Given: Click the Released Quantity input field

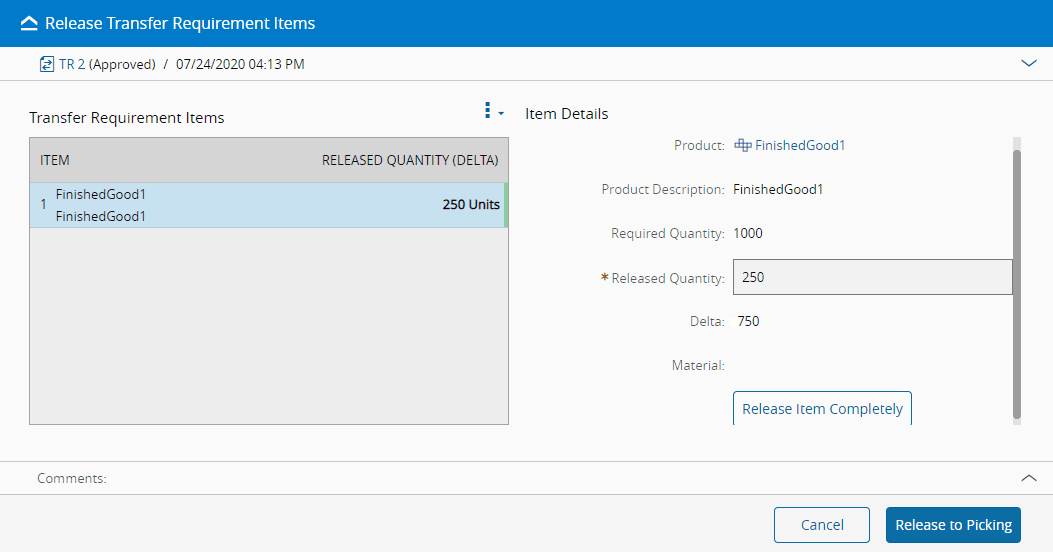Looking at the screenshot, I should (x=872, y=277).
